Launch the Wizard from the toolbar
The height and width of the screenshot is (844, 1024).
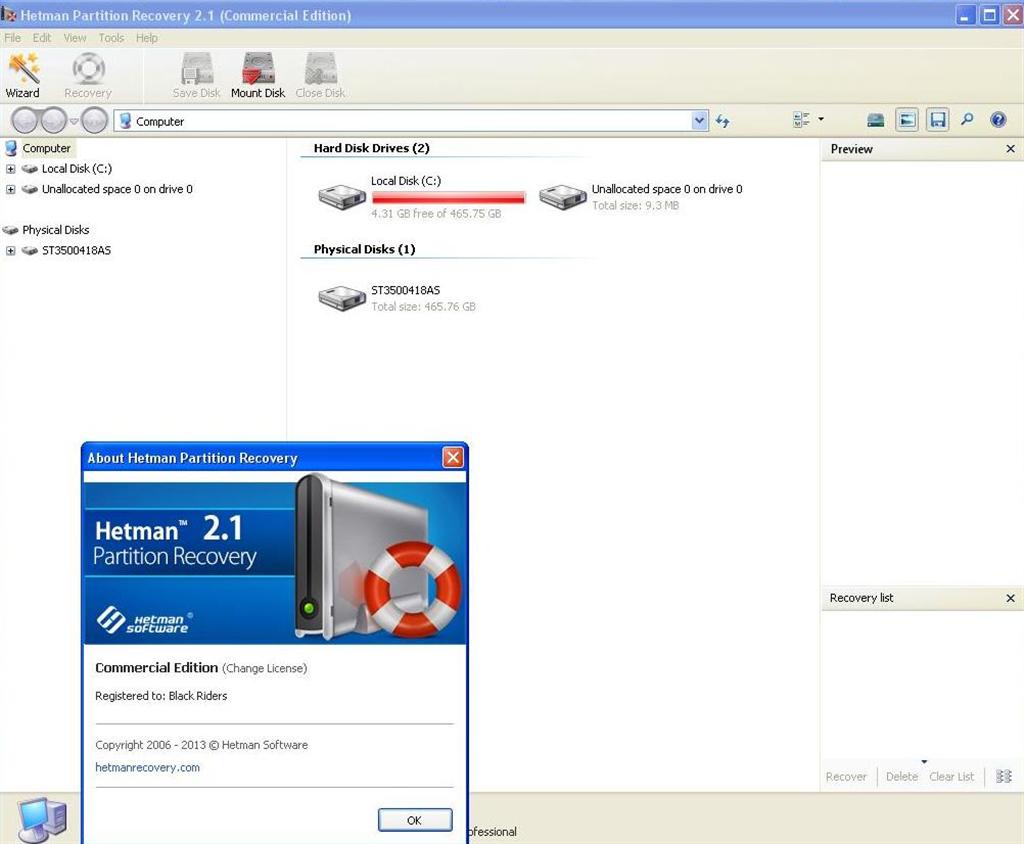click(23, 75)
